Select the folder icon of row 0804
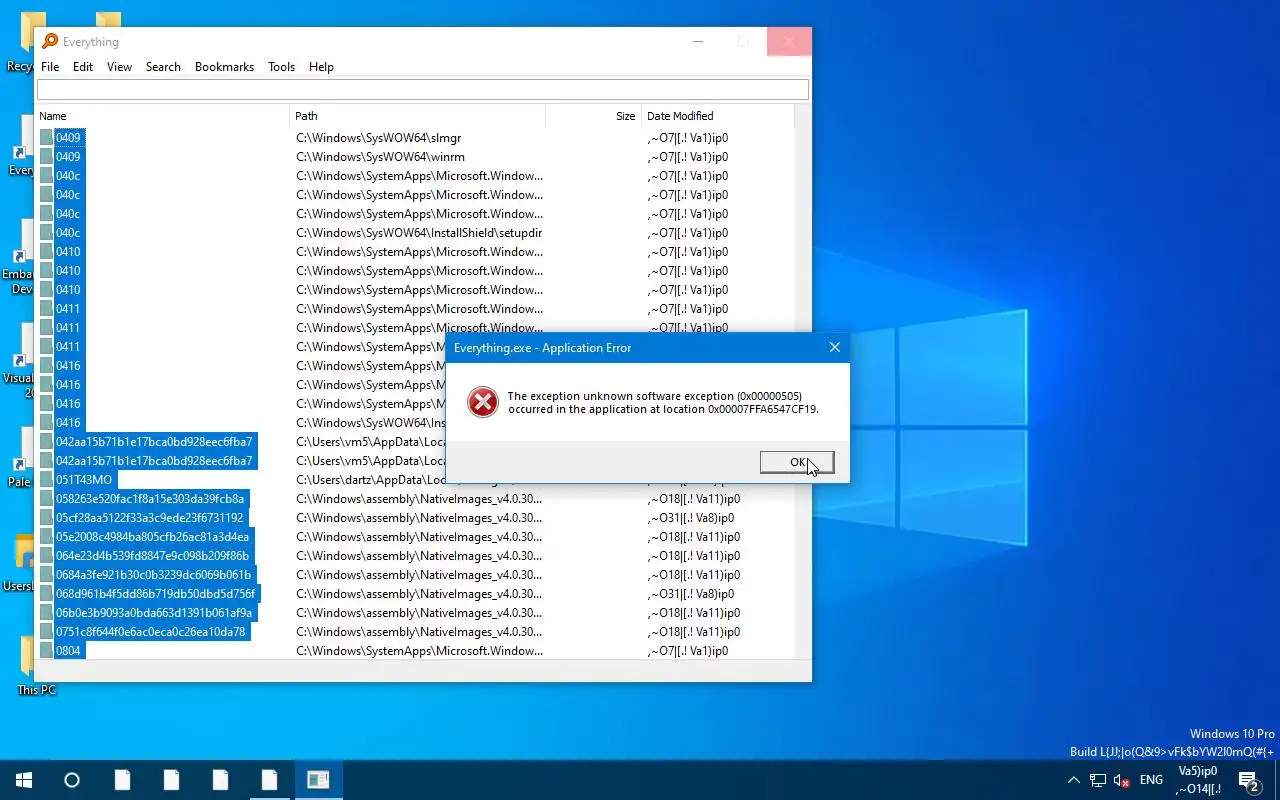Image resolution: width=1280 pixels, height=800 pixels. pyautogui.click(x=46, y=651)
